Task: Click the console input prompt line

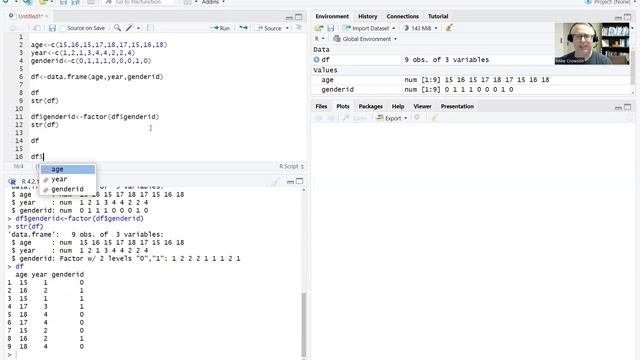Action: tap(155, 355)
